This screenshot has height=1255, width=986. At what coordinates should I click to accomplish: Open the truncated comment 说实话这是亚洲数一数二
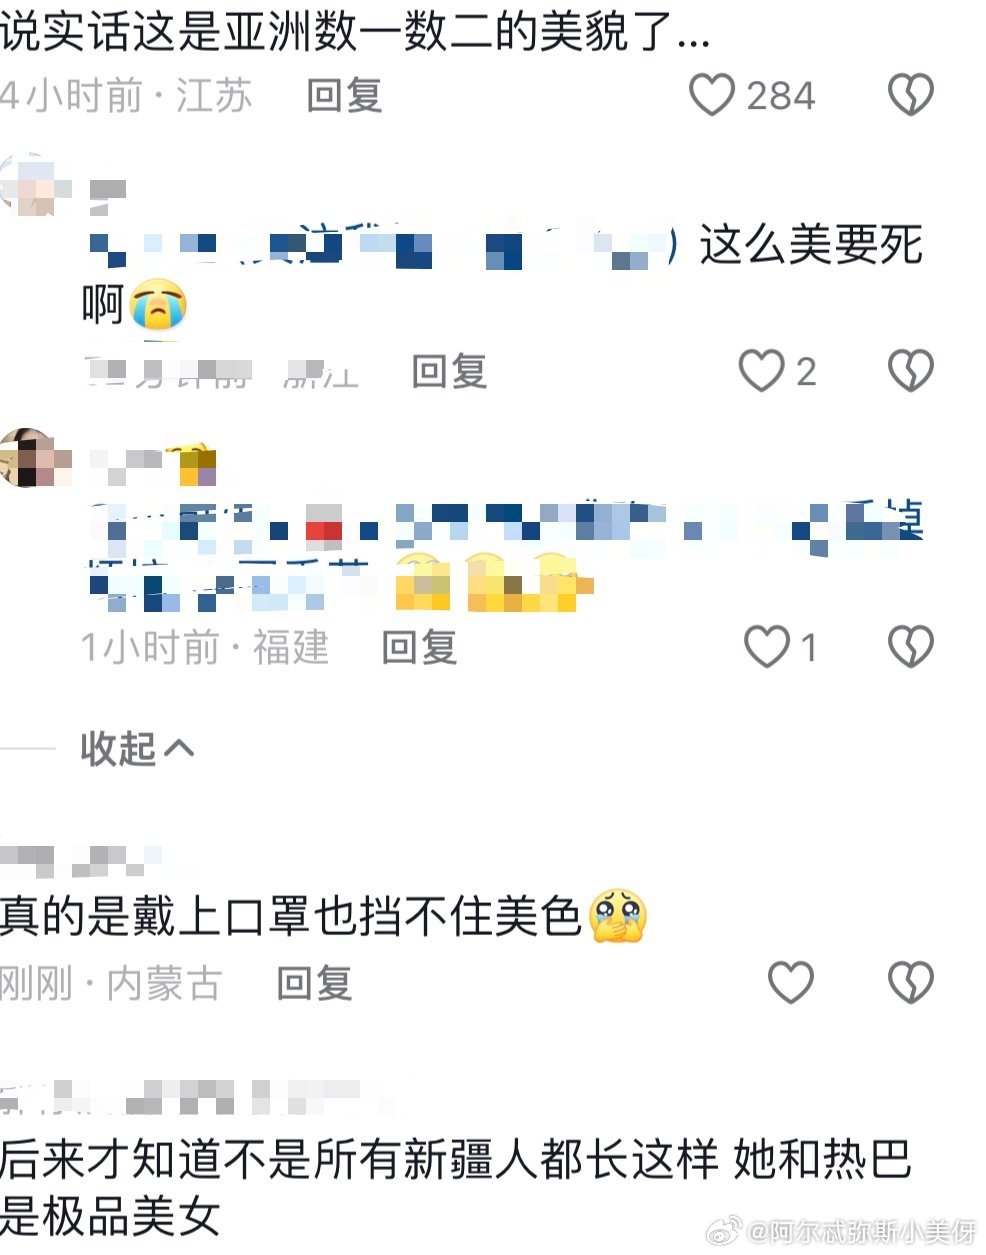[355, 32]
